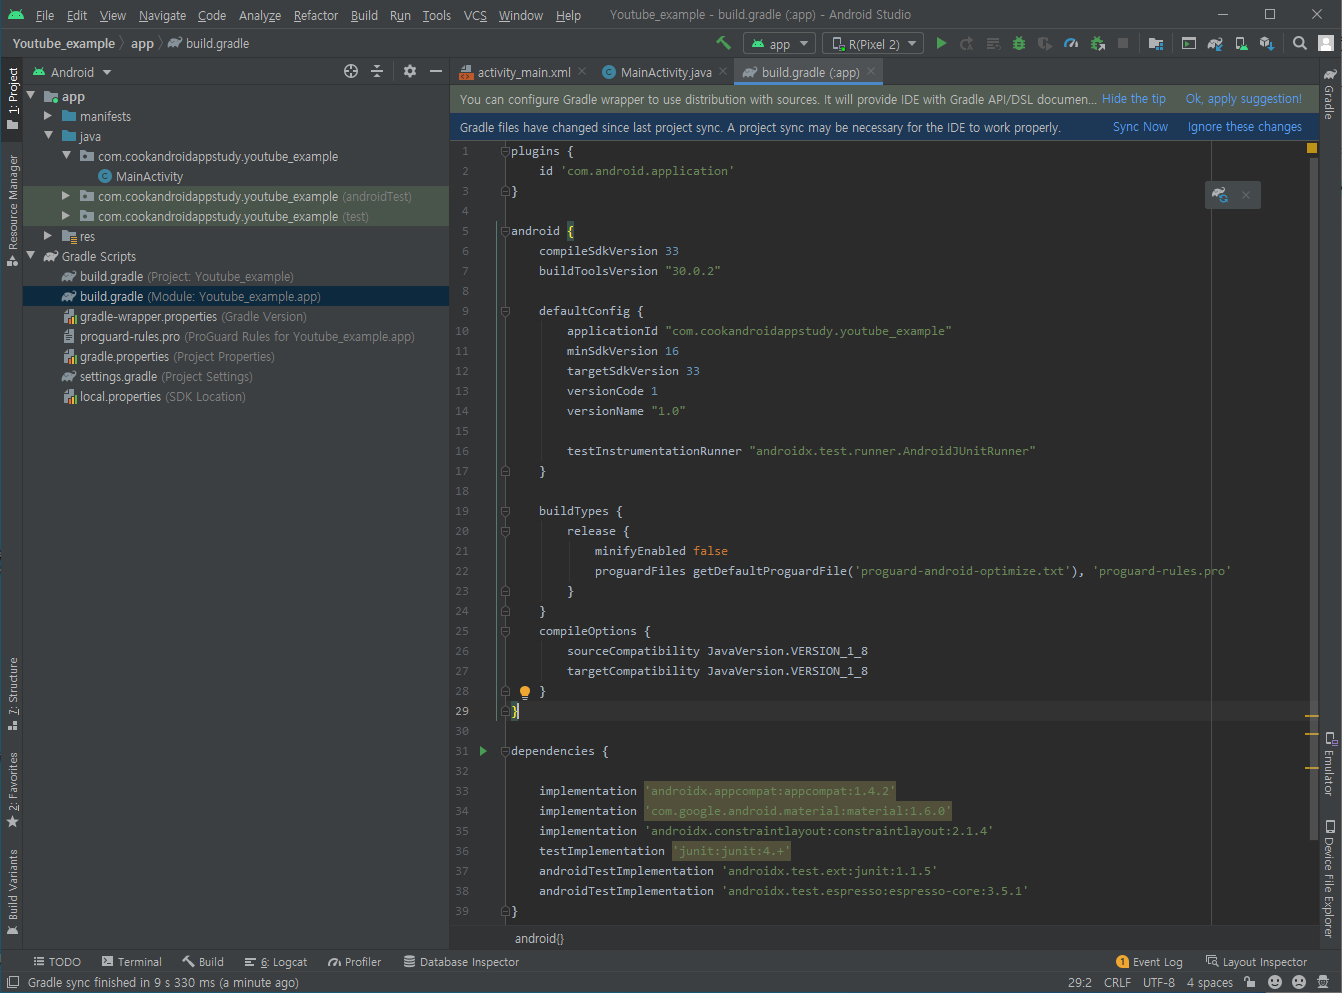1342x993 pixels.
Task: Click Apply Changes and Restart Activity icon
Action: [967, 43]
